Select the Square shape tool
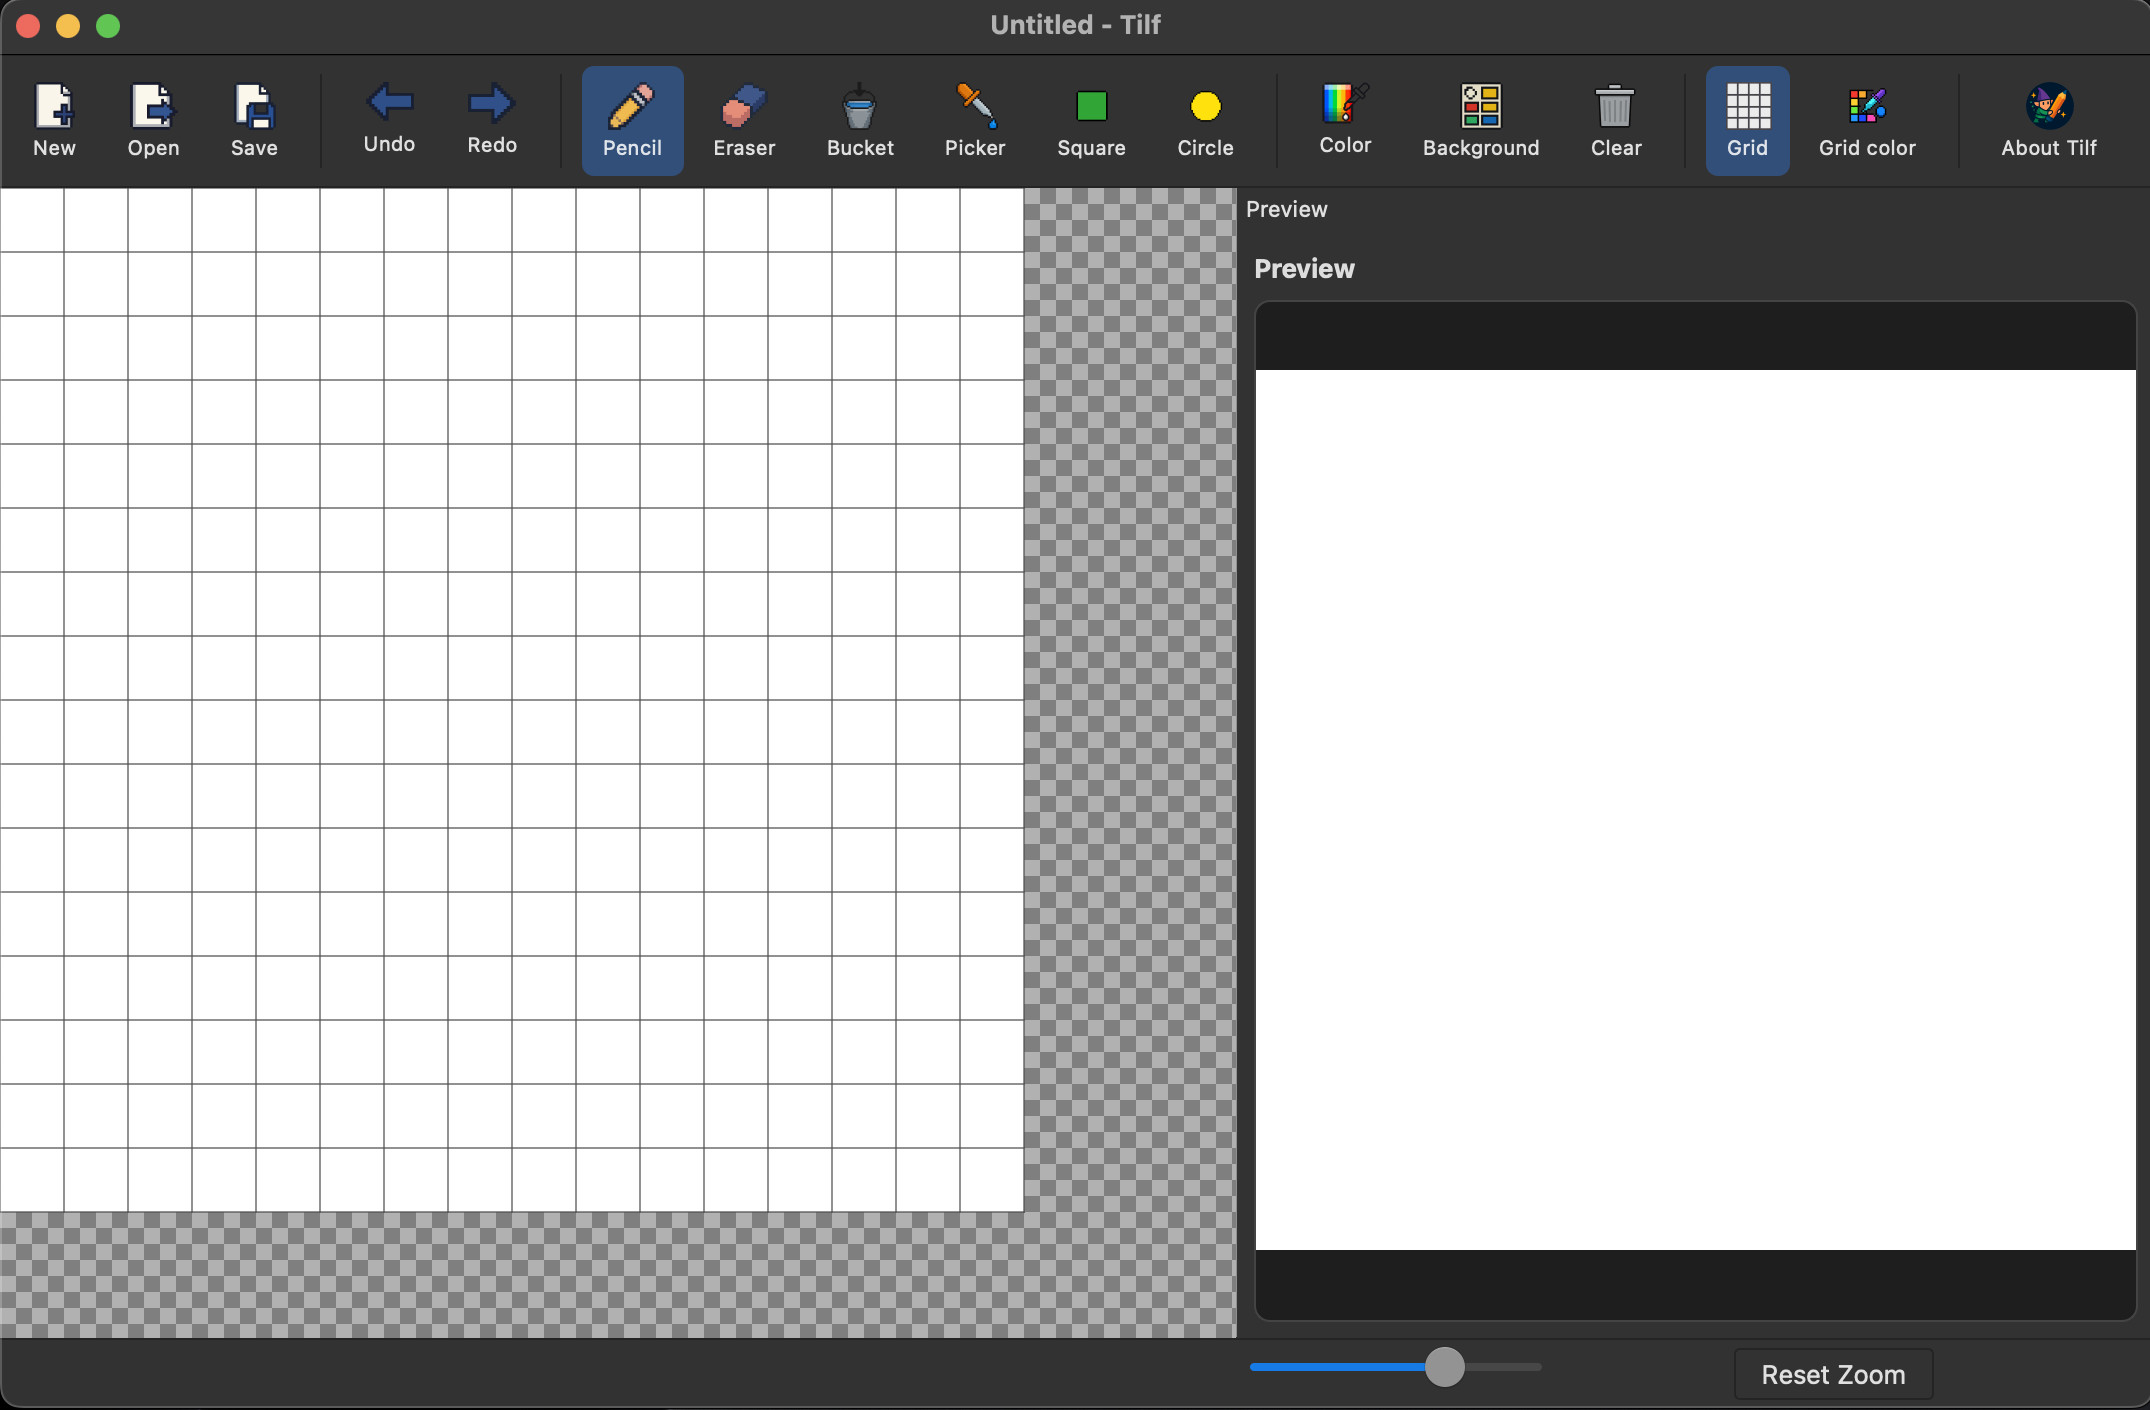Screen dimensions: 2150x1410 tap(1091, 120)
